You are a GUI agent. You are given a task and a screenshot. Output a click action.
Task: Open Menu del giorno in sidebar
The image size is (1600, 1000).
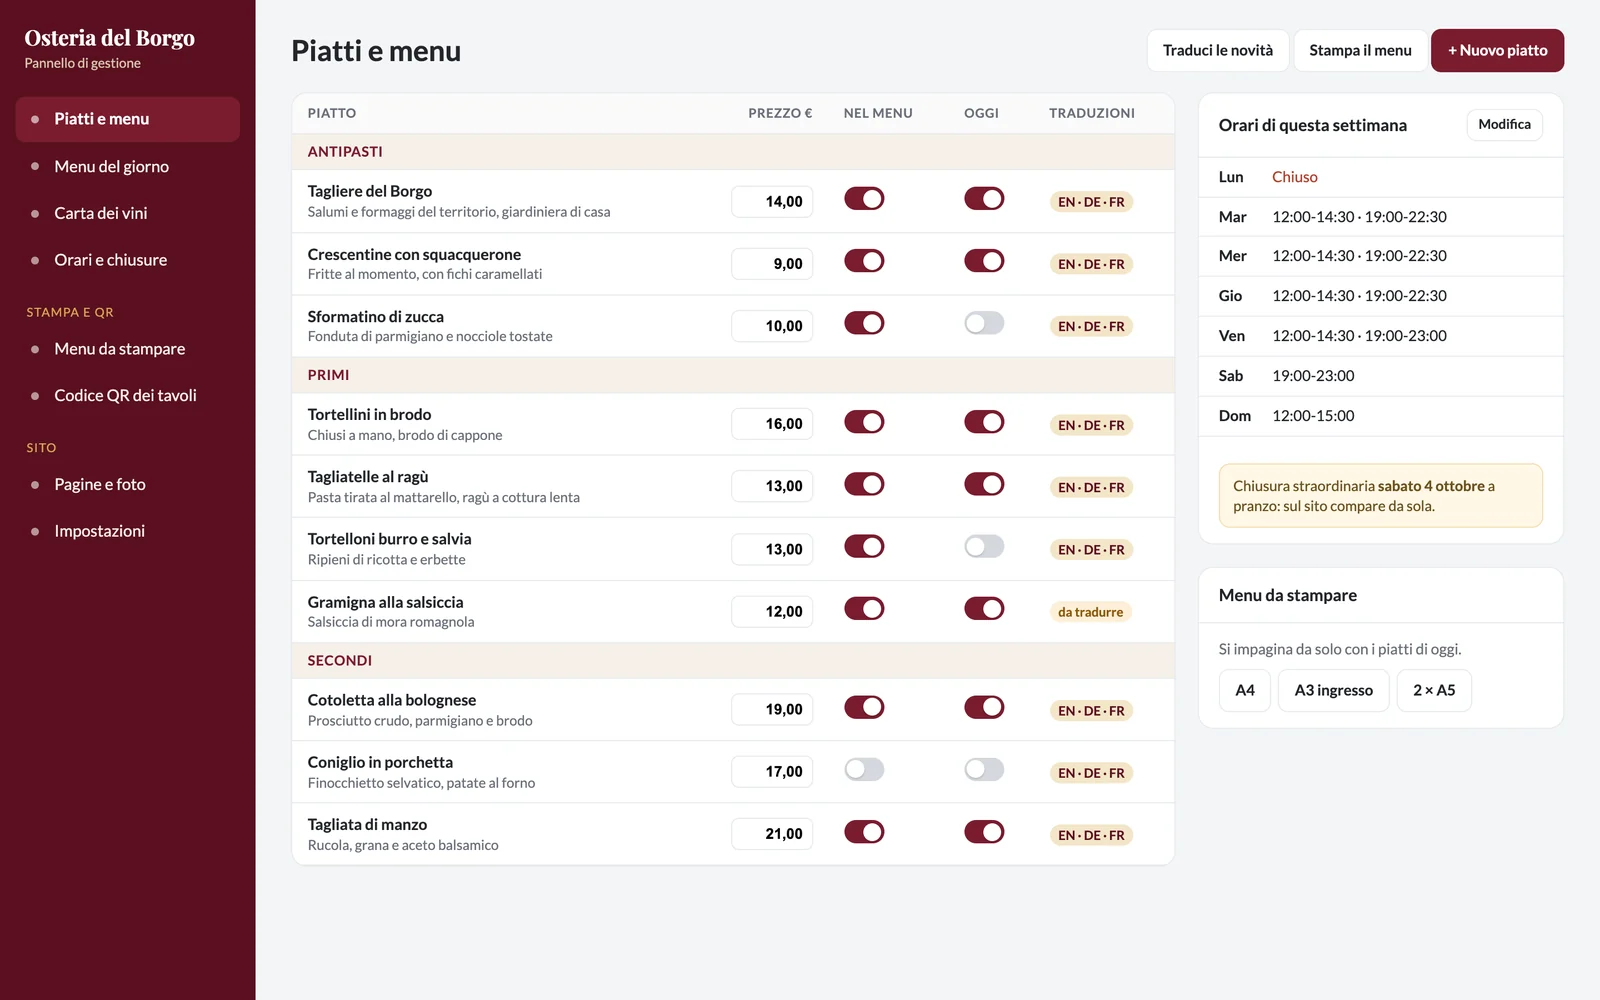click(127, 166)
